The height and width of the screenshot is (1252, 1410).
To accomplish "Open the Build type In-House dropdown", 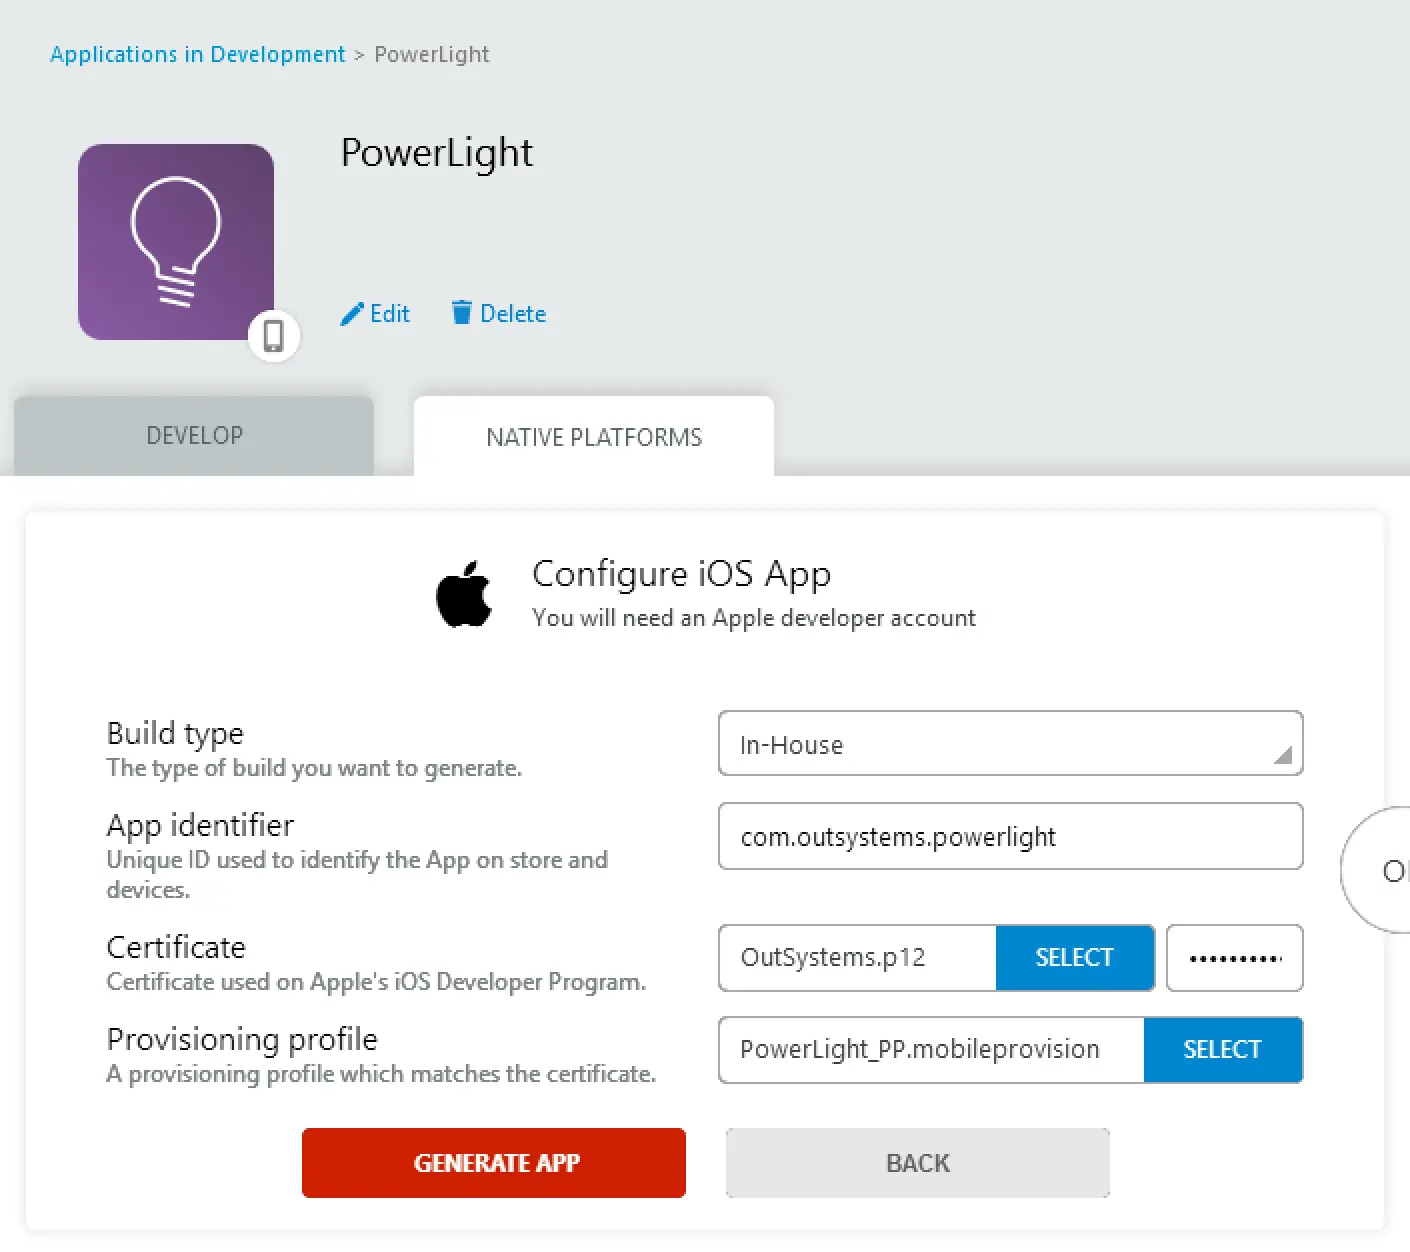I will pos(1010,743).
